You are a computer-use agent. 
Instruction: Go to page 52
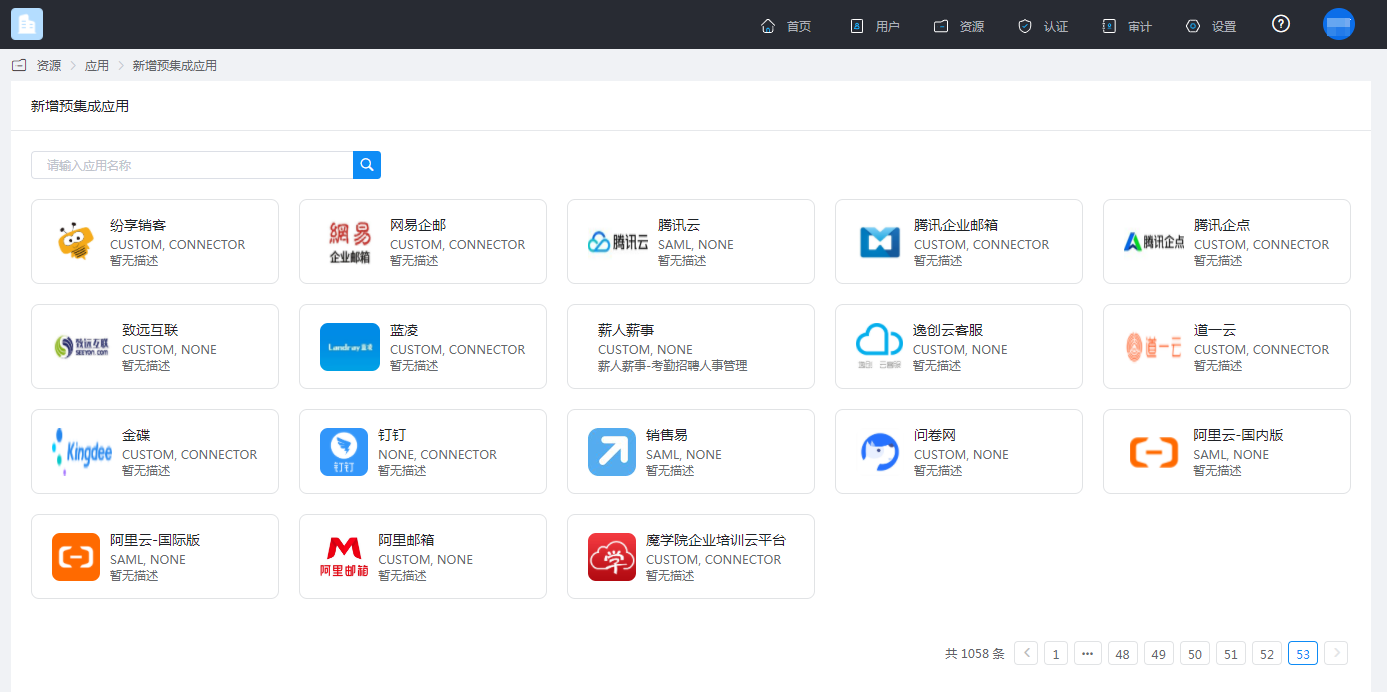point(1267,653)
